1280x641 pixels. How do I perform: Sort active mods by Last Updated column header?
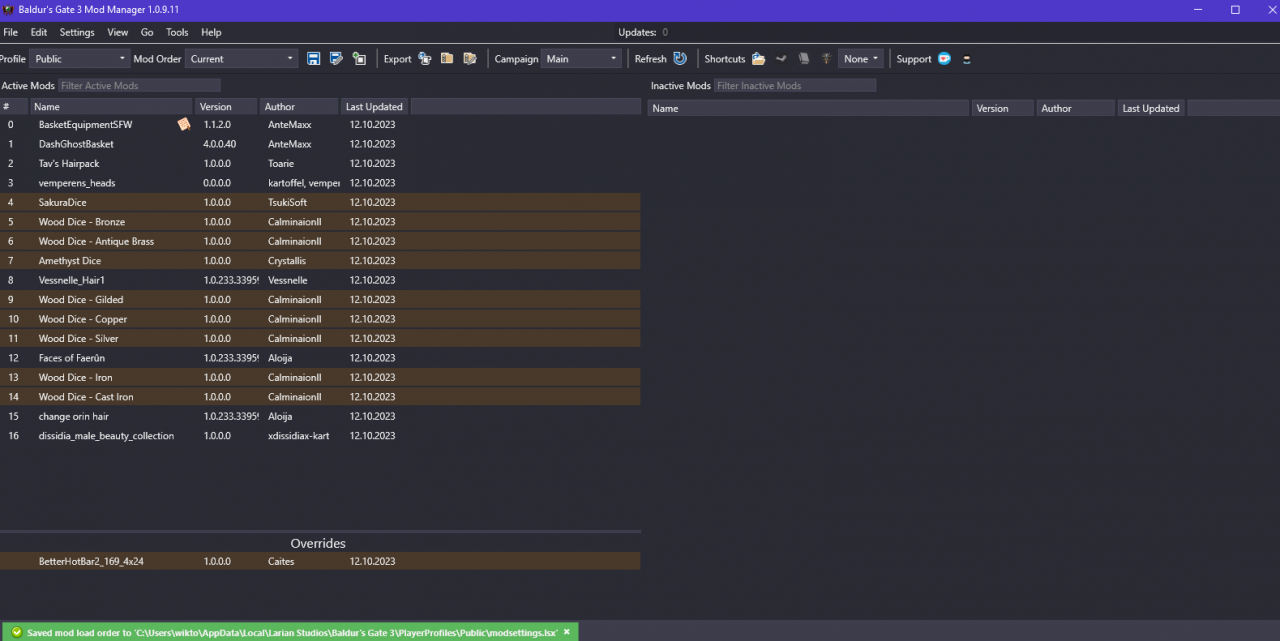click(x=374, y=107)
